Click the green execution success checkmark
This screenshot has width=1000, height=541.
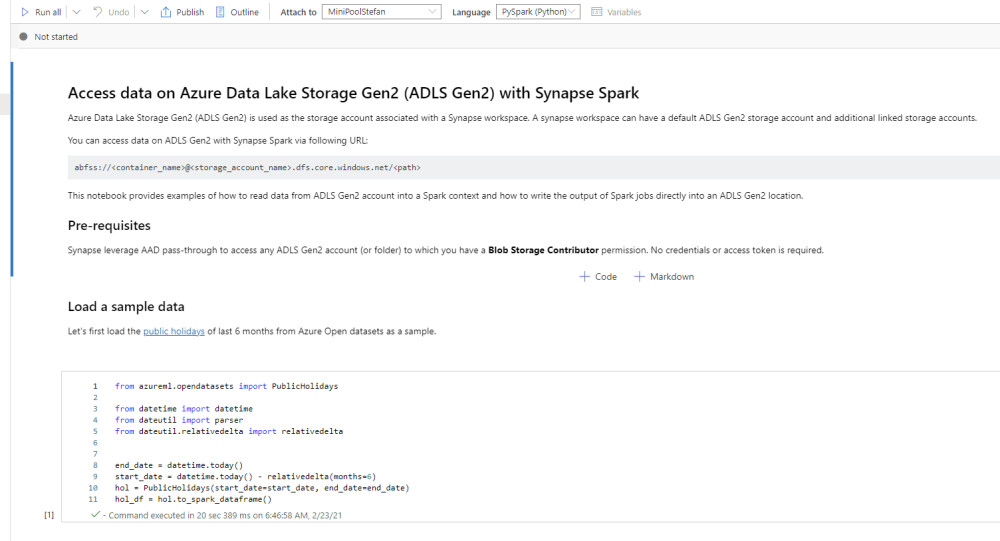[95, 514]
